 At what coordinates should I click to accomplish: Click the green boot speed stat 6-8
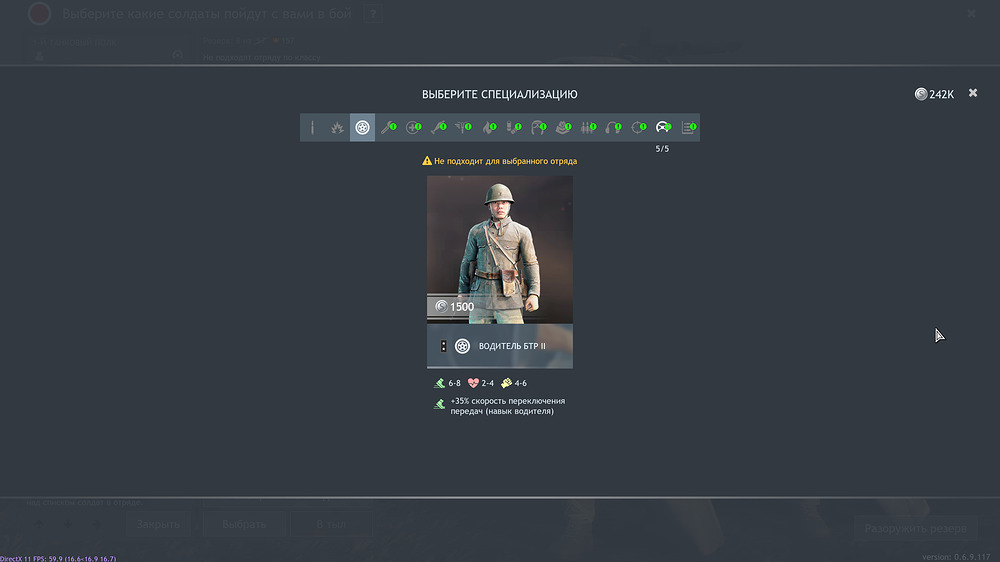coord(447,383)
